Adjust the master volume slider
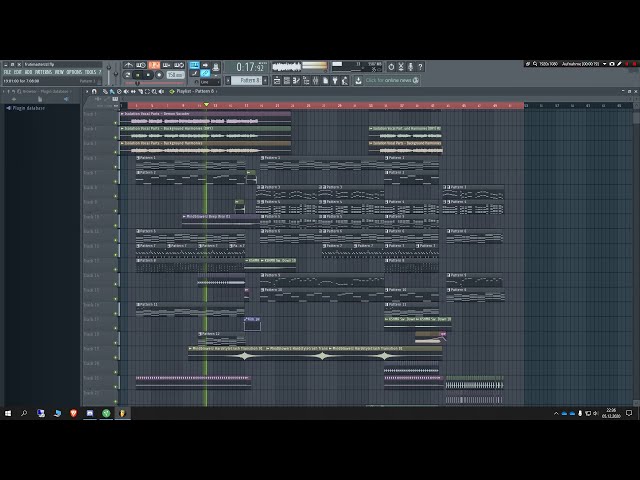640x480 pixels. [109, 73]
